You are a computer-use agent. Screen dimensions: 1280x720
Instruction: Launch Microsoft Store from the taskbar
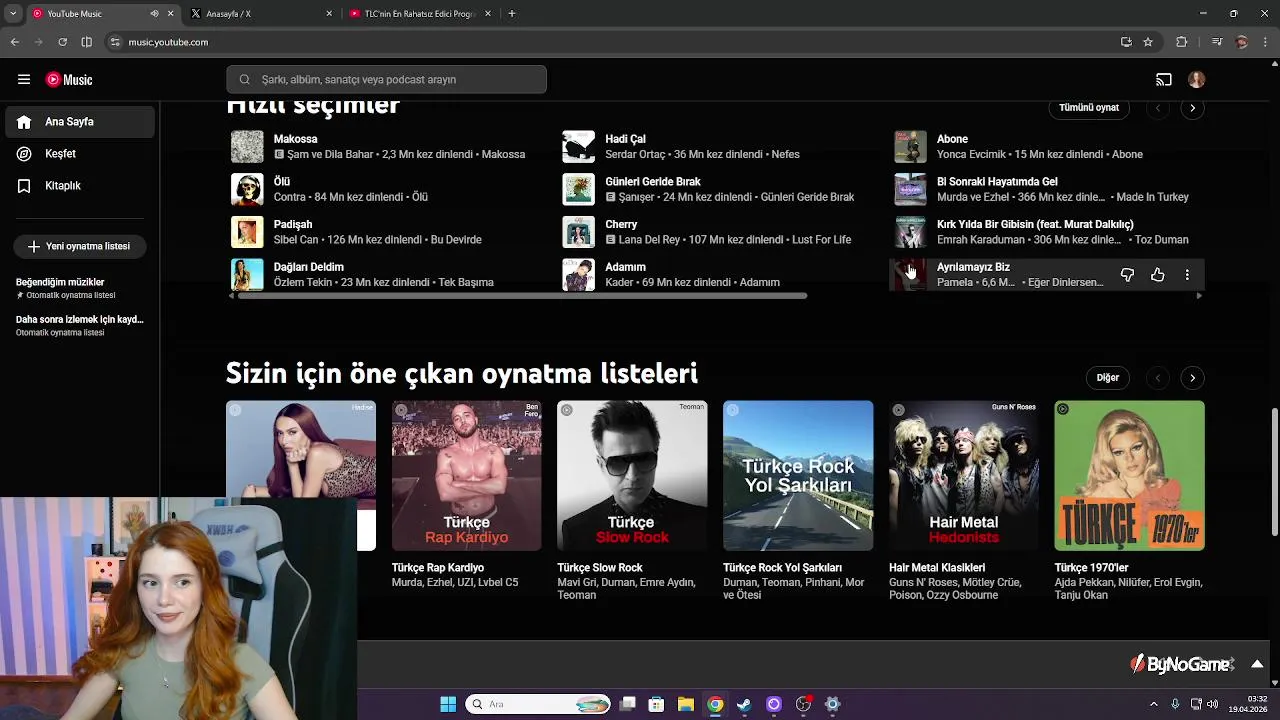pyautogui.click(x=656, y=704)
